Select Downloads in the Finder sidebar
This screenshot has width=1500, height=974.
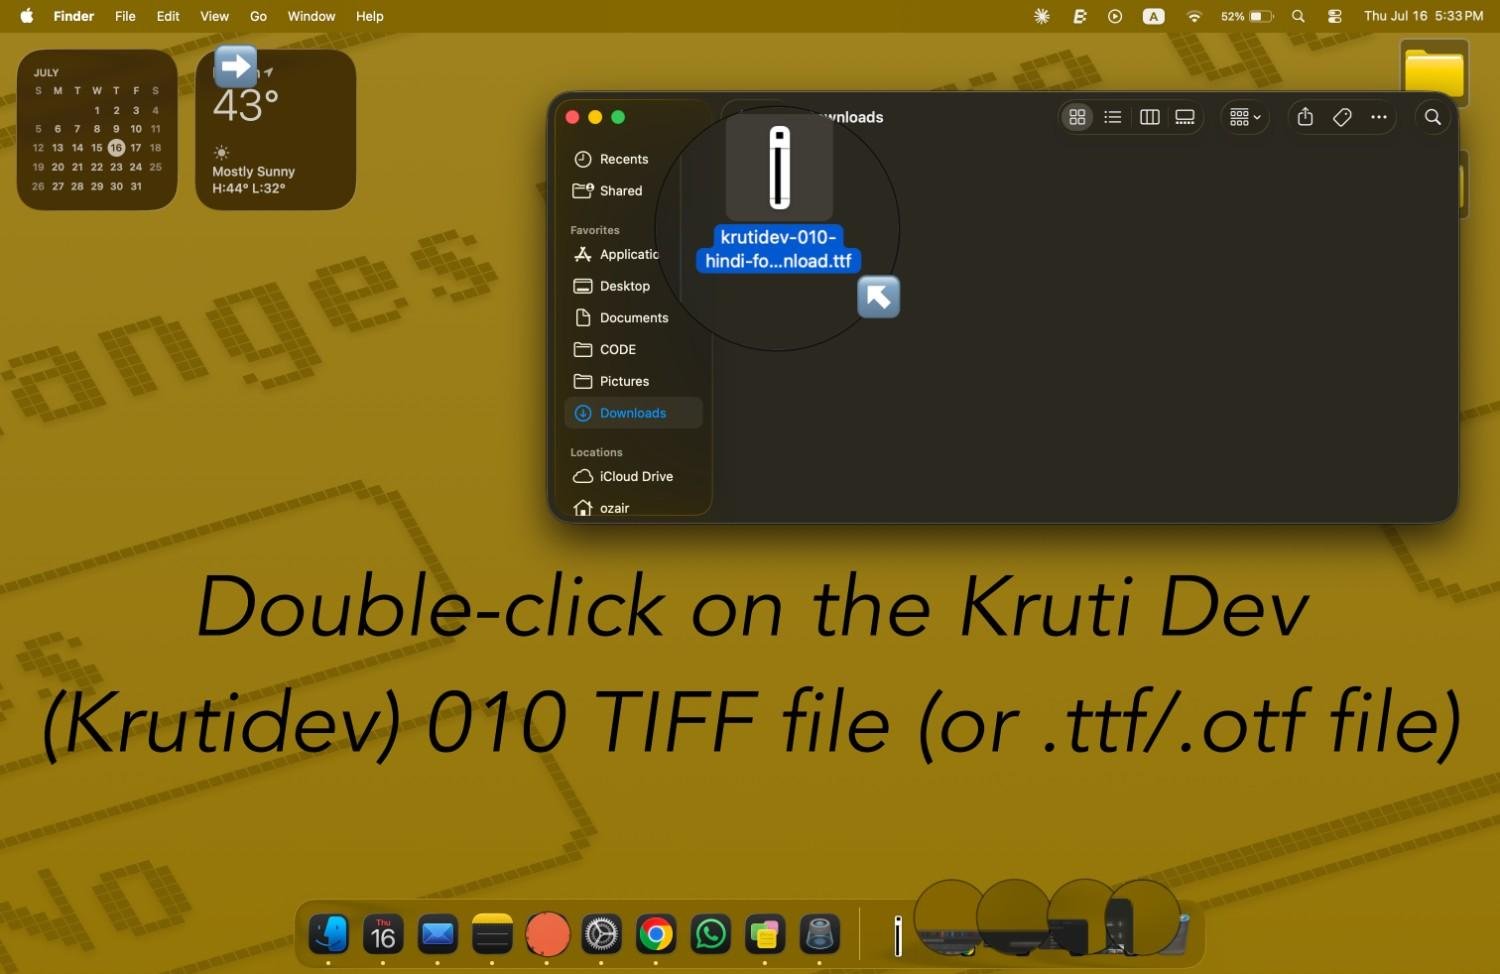point(633,413)
